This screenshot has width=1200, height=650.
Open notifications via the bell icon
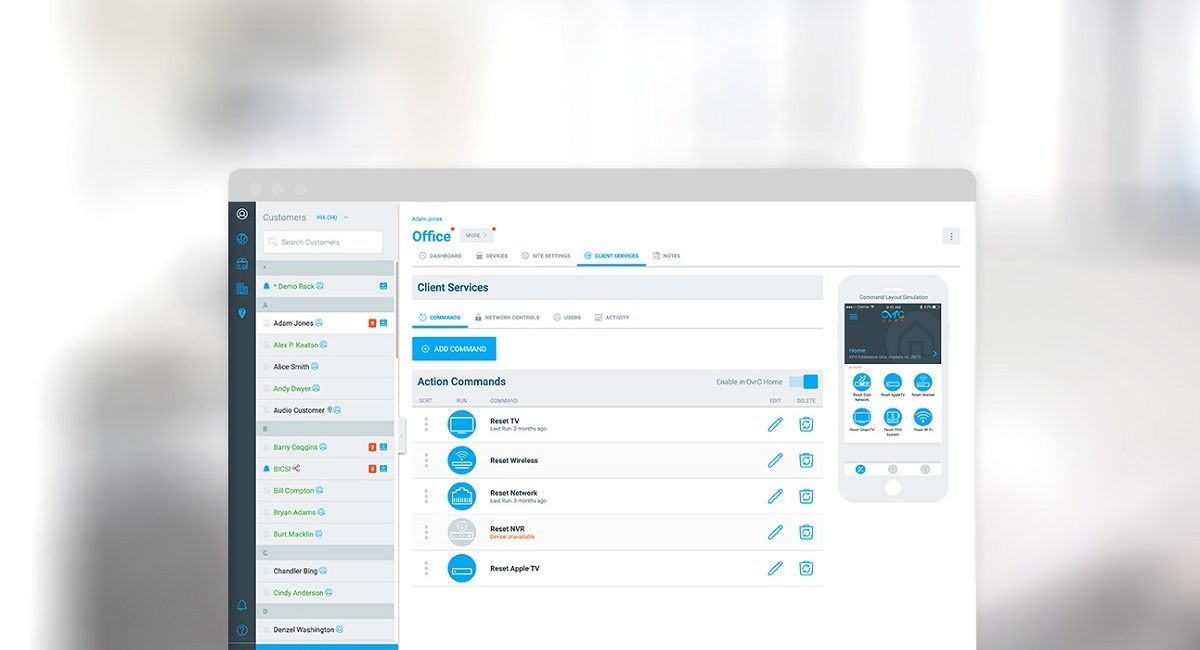(241, 604)
